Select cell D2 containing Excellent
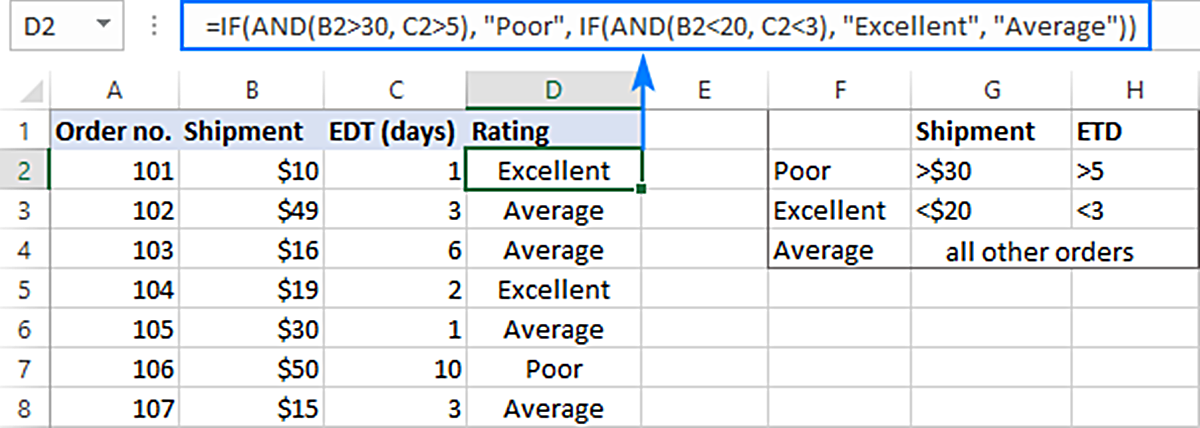This screenshot has height=428, width=1200. (x=554, y=171)
